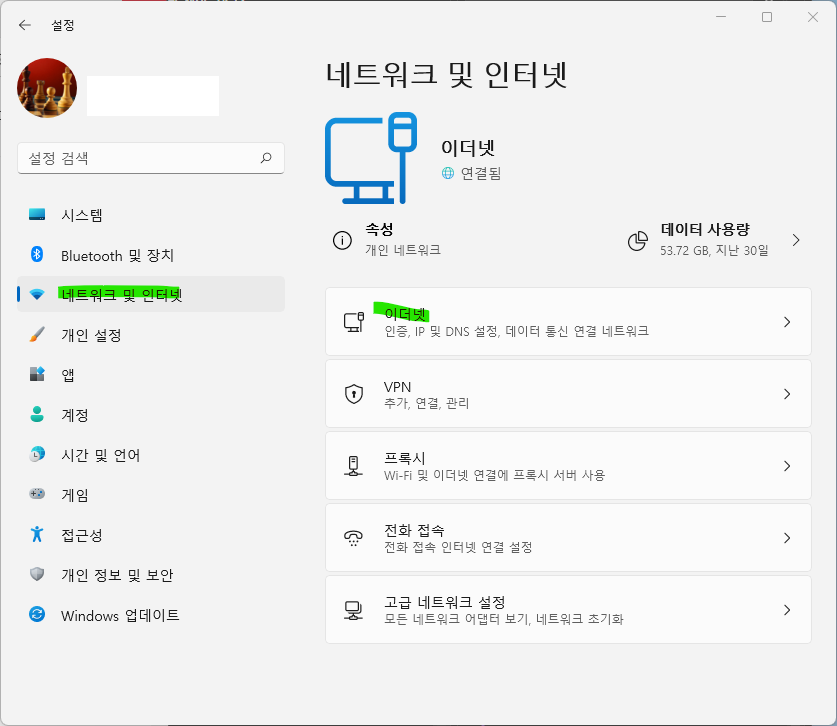This screenshot has height=726, width=837.
Task: Click the 네트워크 및 인터넷 page heading
Action: click(446, 75)
